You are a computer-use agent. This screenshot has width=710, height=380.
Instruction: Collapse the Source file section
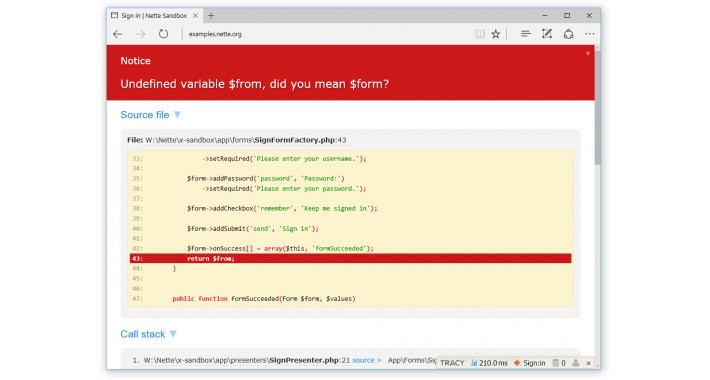point(150,115)
